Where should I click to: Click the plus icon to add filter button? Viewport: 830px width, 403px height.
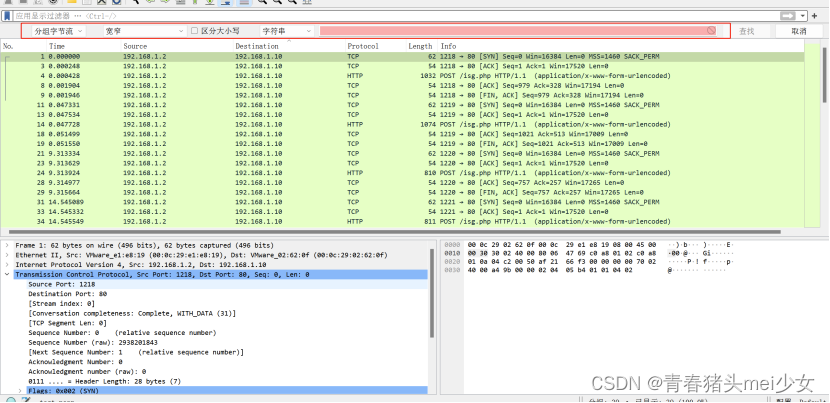tap(815, 16)
